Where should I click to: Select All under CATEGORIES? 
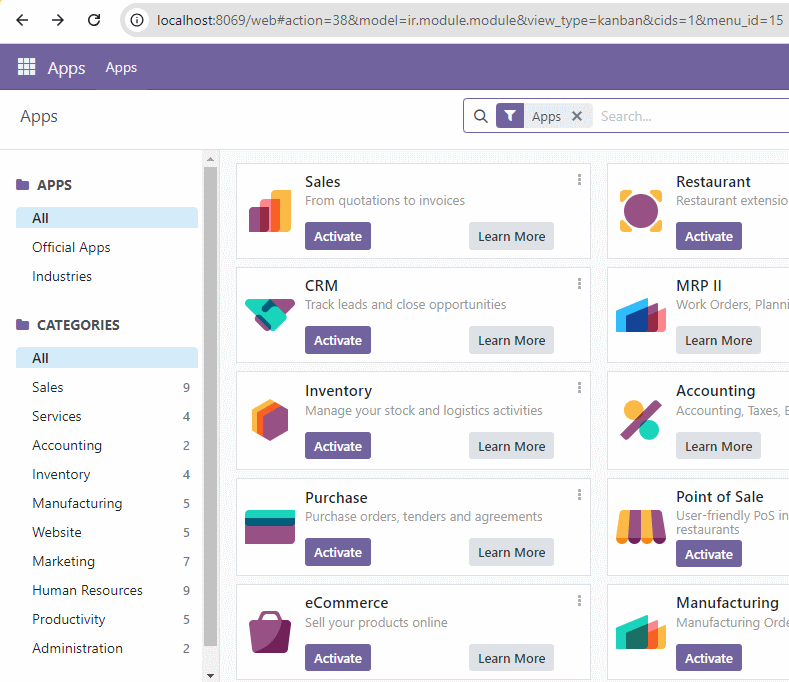107,358
